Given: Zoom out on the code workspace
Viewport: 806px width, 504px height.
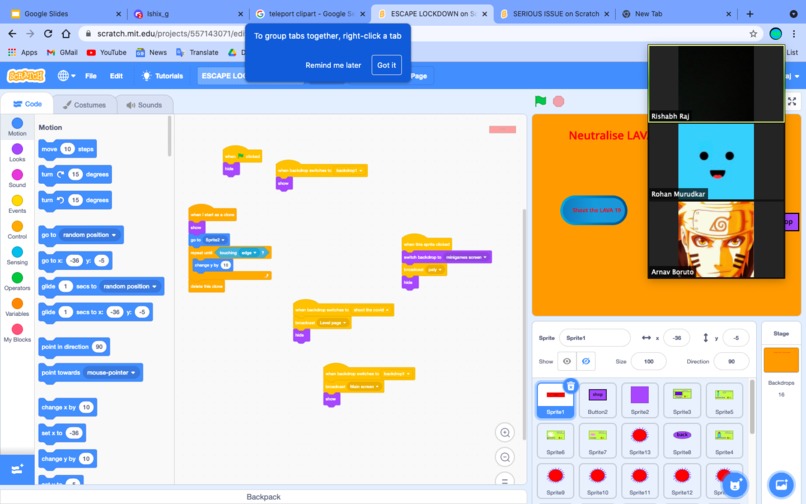Looking at the screenshot, I should point(505,457).
